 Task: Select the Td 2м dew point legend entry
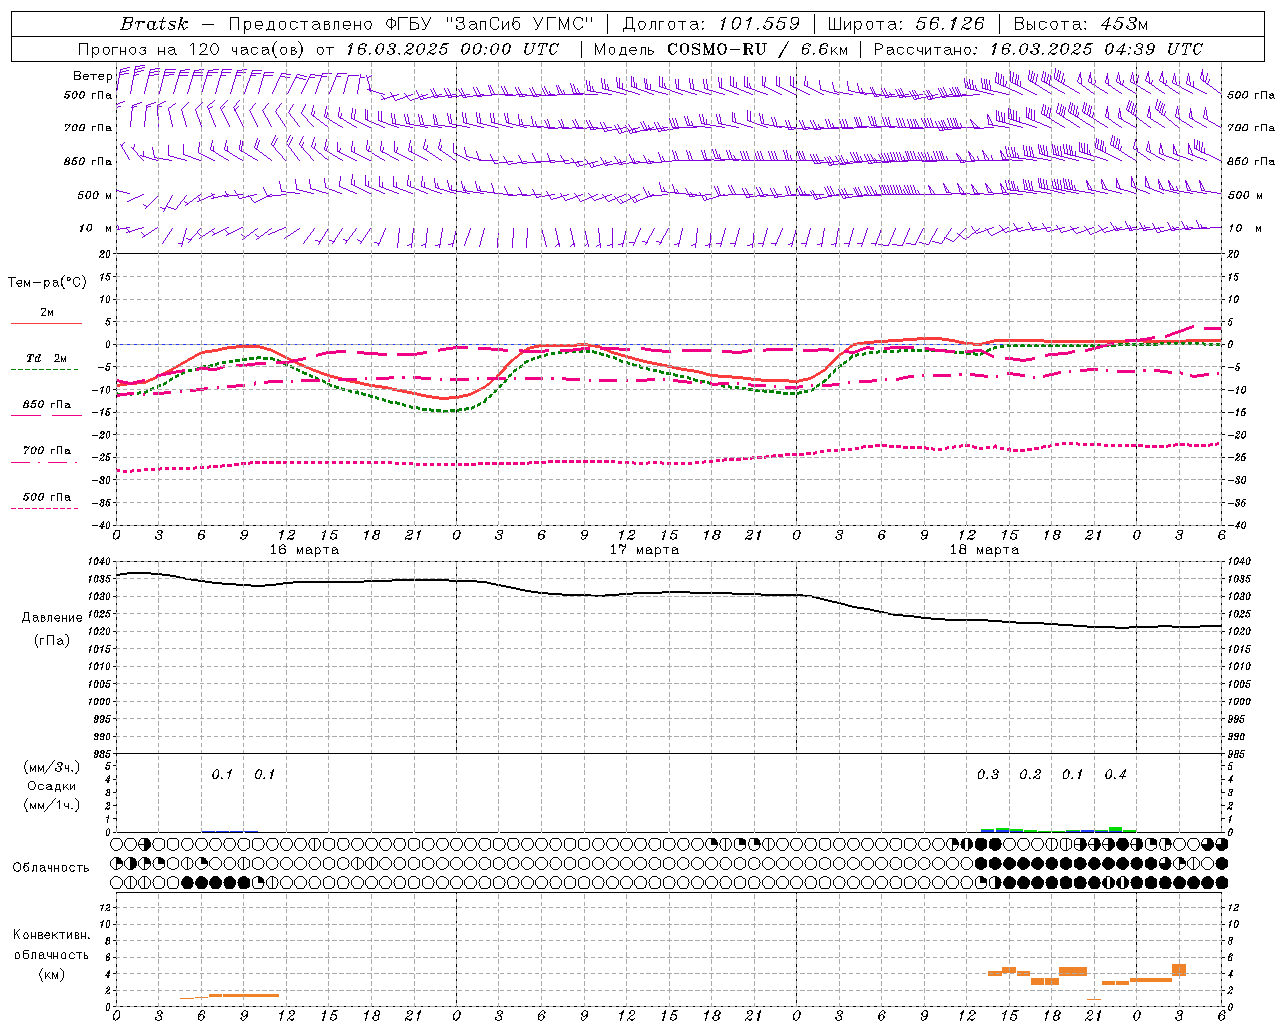pos(46,358)
